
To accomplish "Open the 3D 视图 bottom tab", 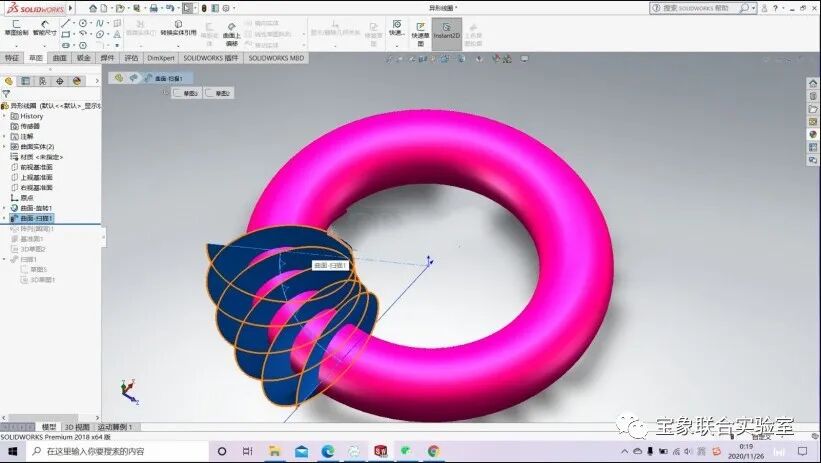I will [x=77, y=427].
